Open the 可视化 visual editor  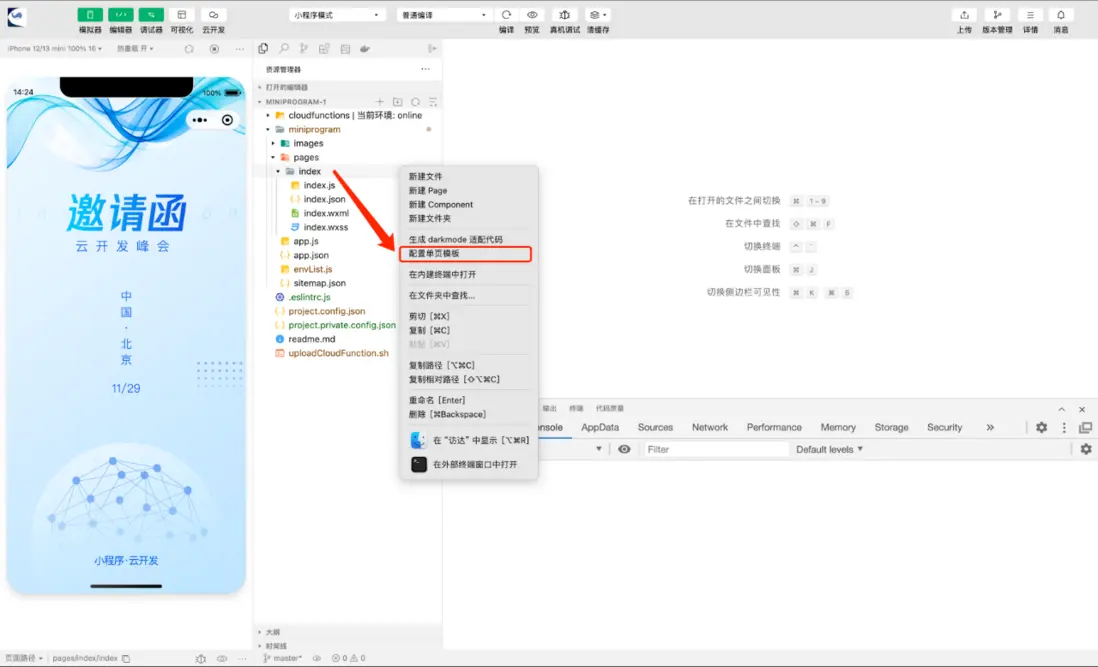pyautogui.click(x=181, y=15)
